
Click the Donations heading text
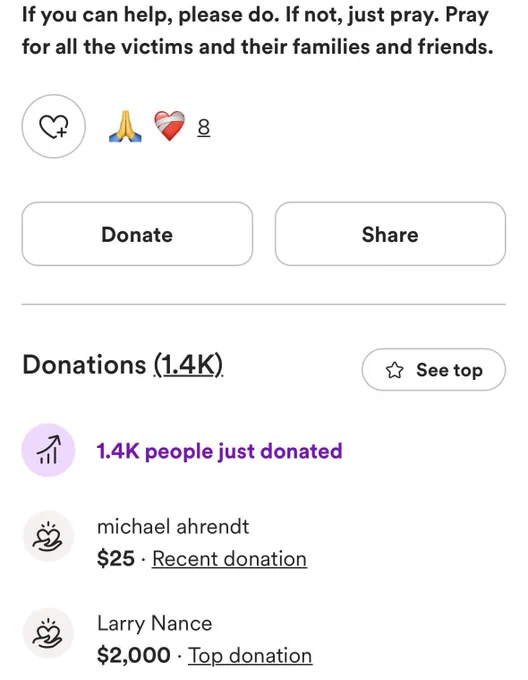[x=84, y=365]
